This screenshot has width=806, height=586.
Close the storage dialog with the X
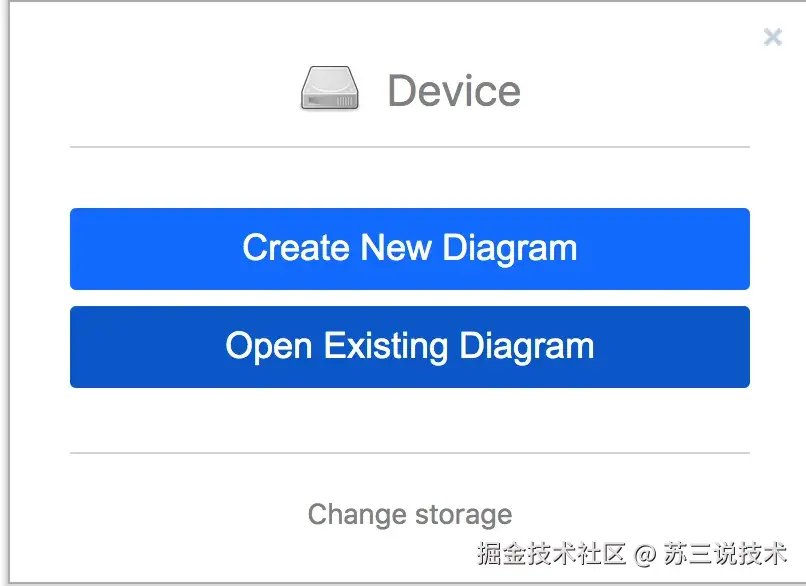point(772,38)
